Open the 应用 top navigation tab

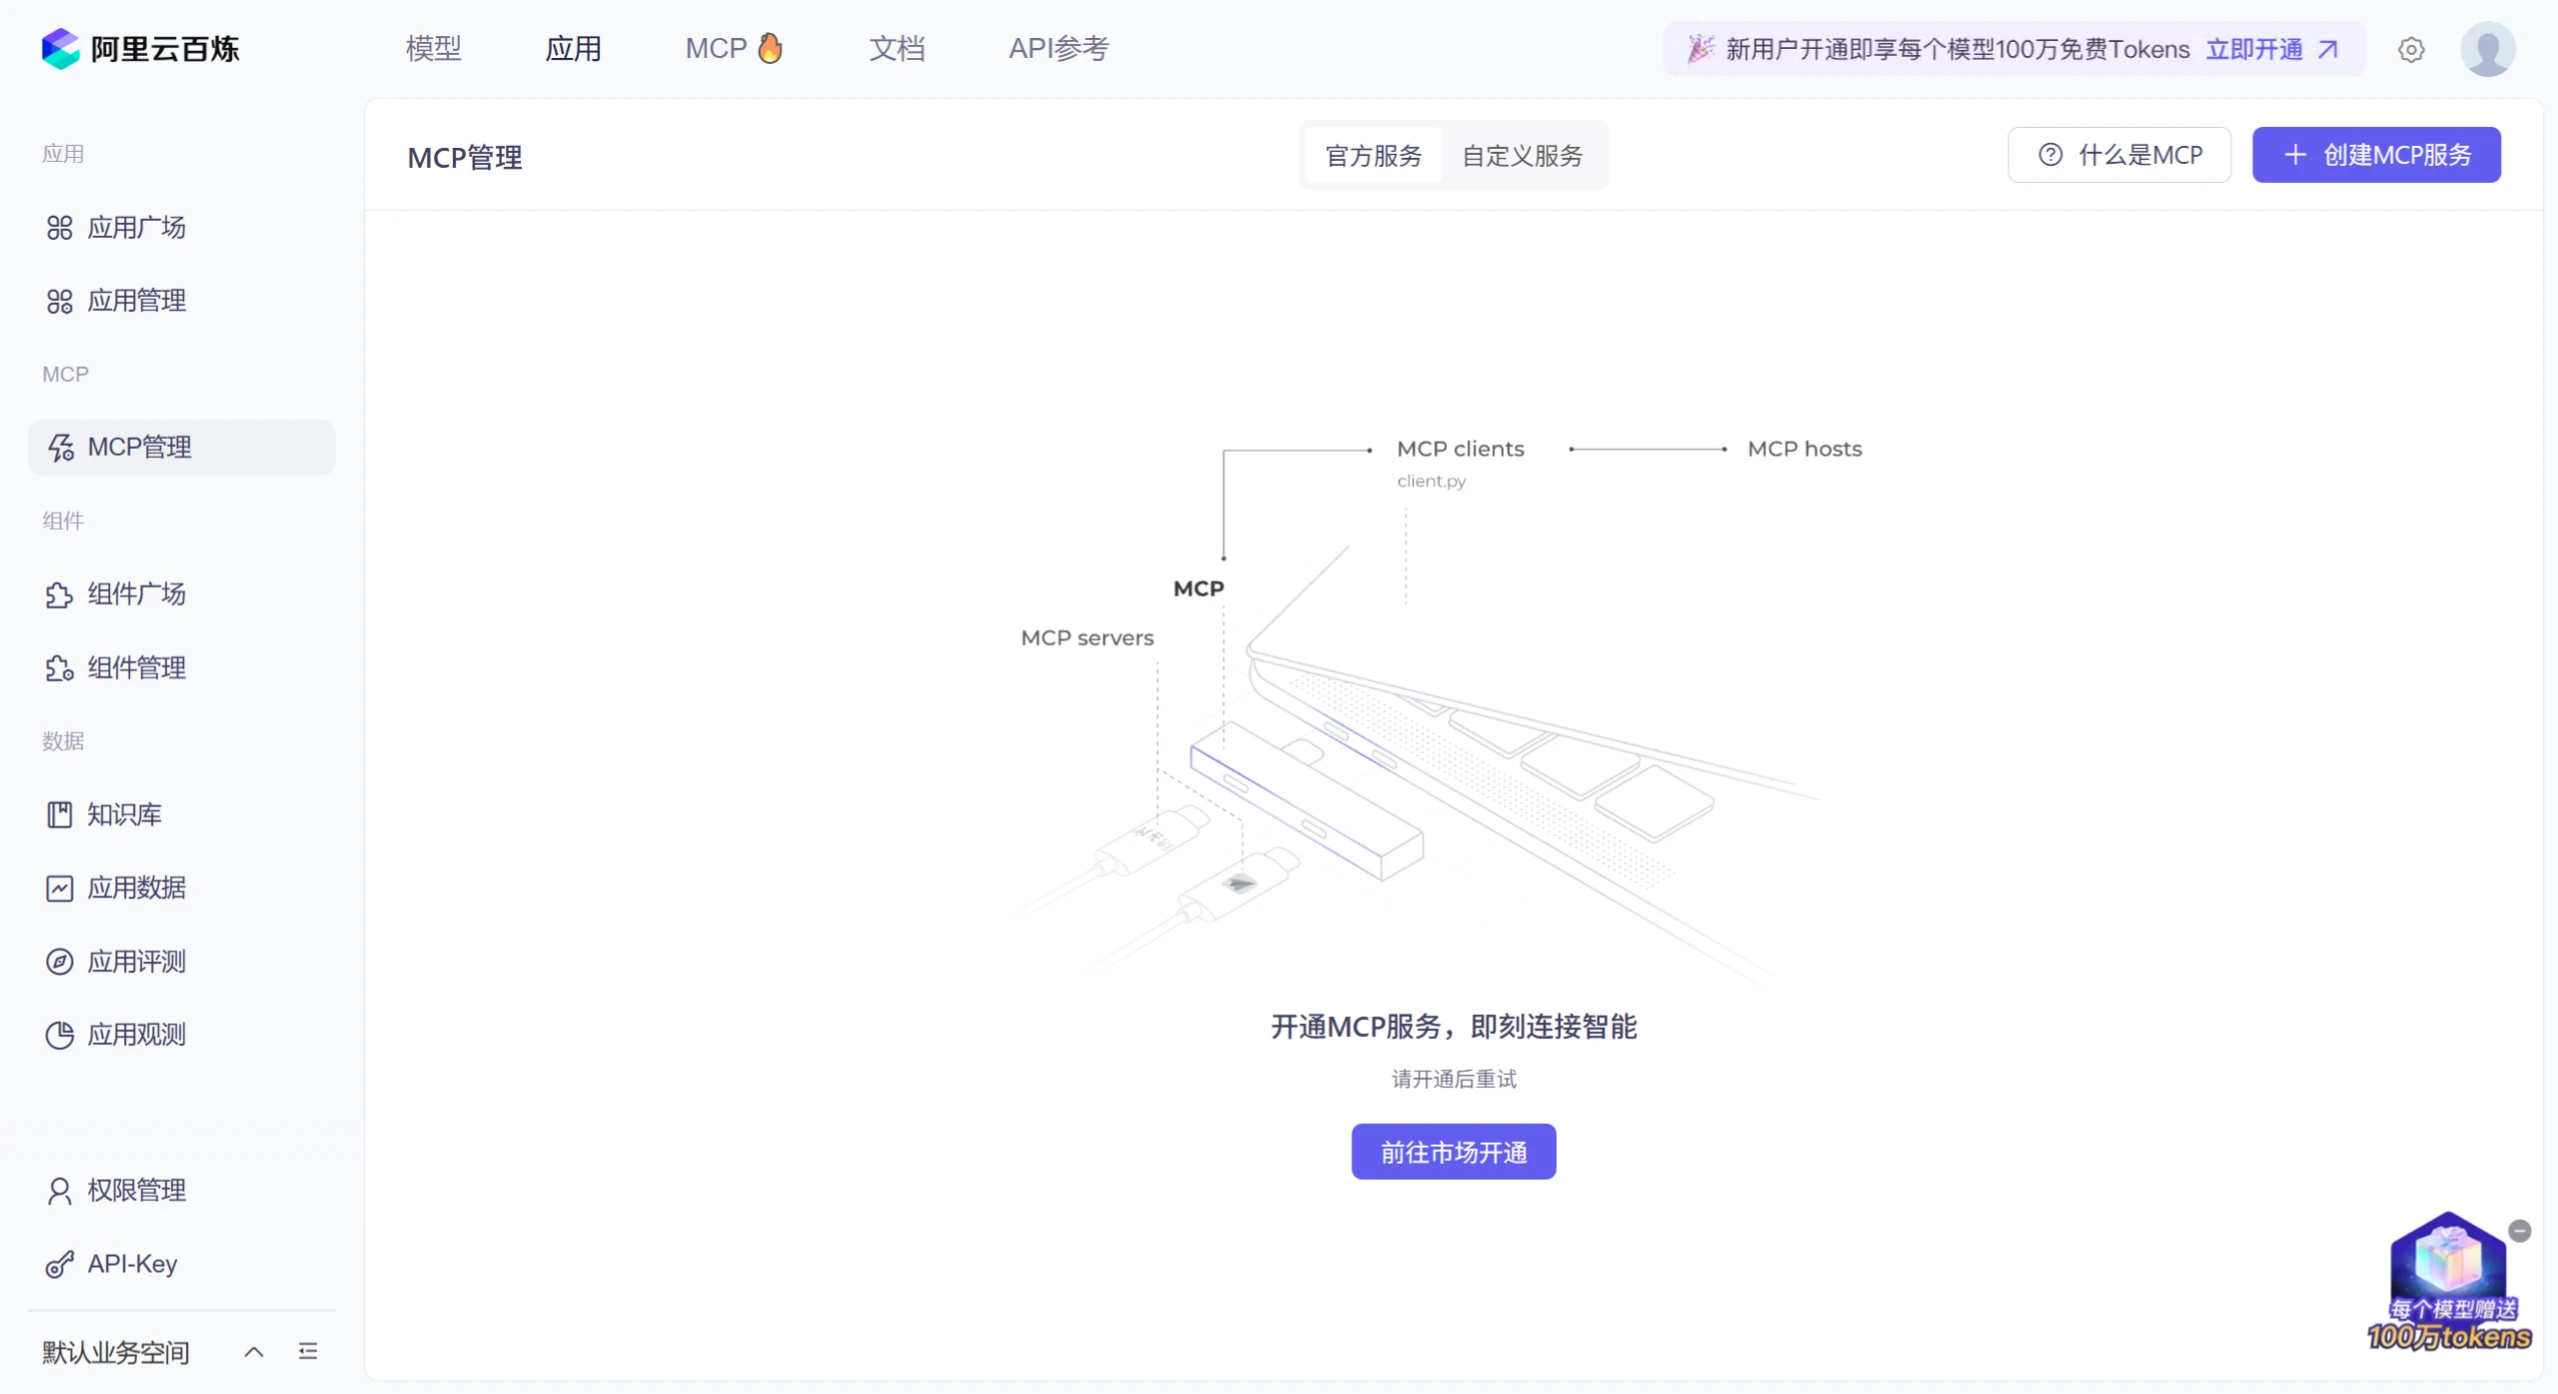click(573, 48)
